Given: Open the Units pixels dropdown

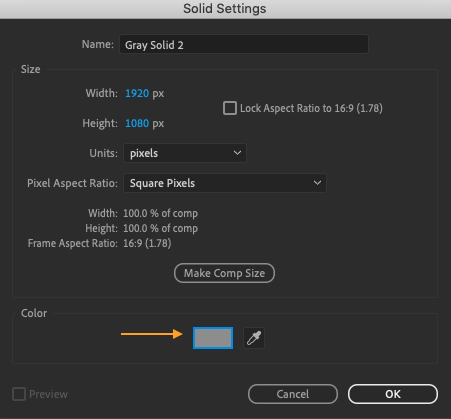Looking at the screenshot, I should 185,153.
